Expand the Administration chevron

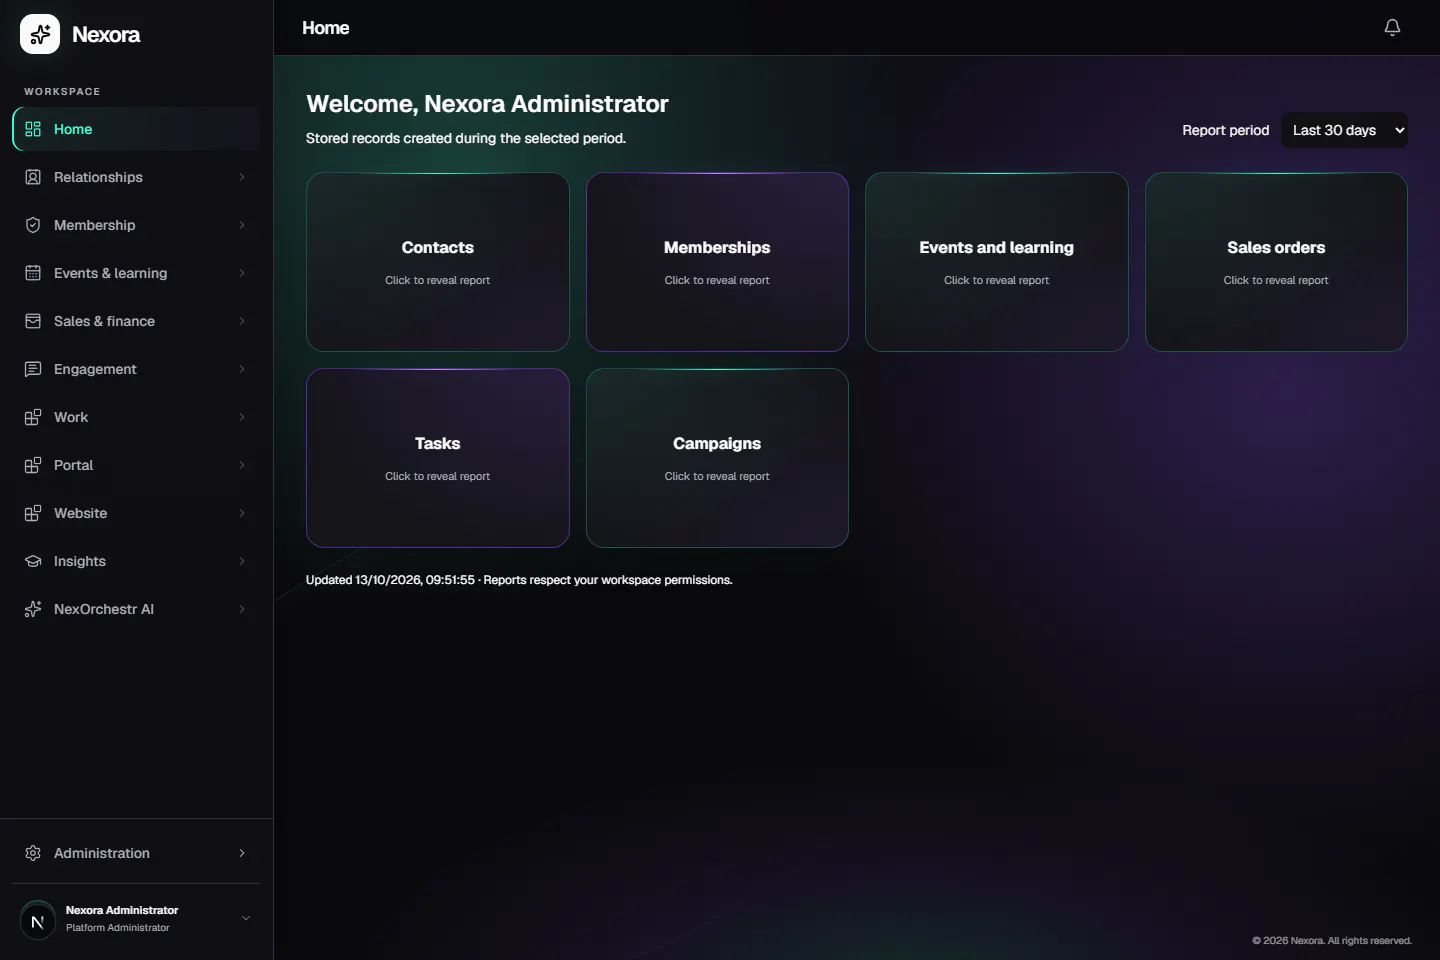point(242,853)
